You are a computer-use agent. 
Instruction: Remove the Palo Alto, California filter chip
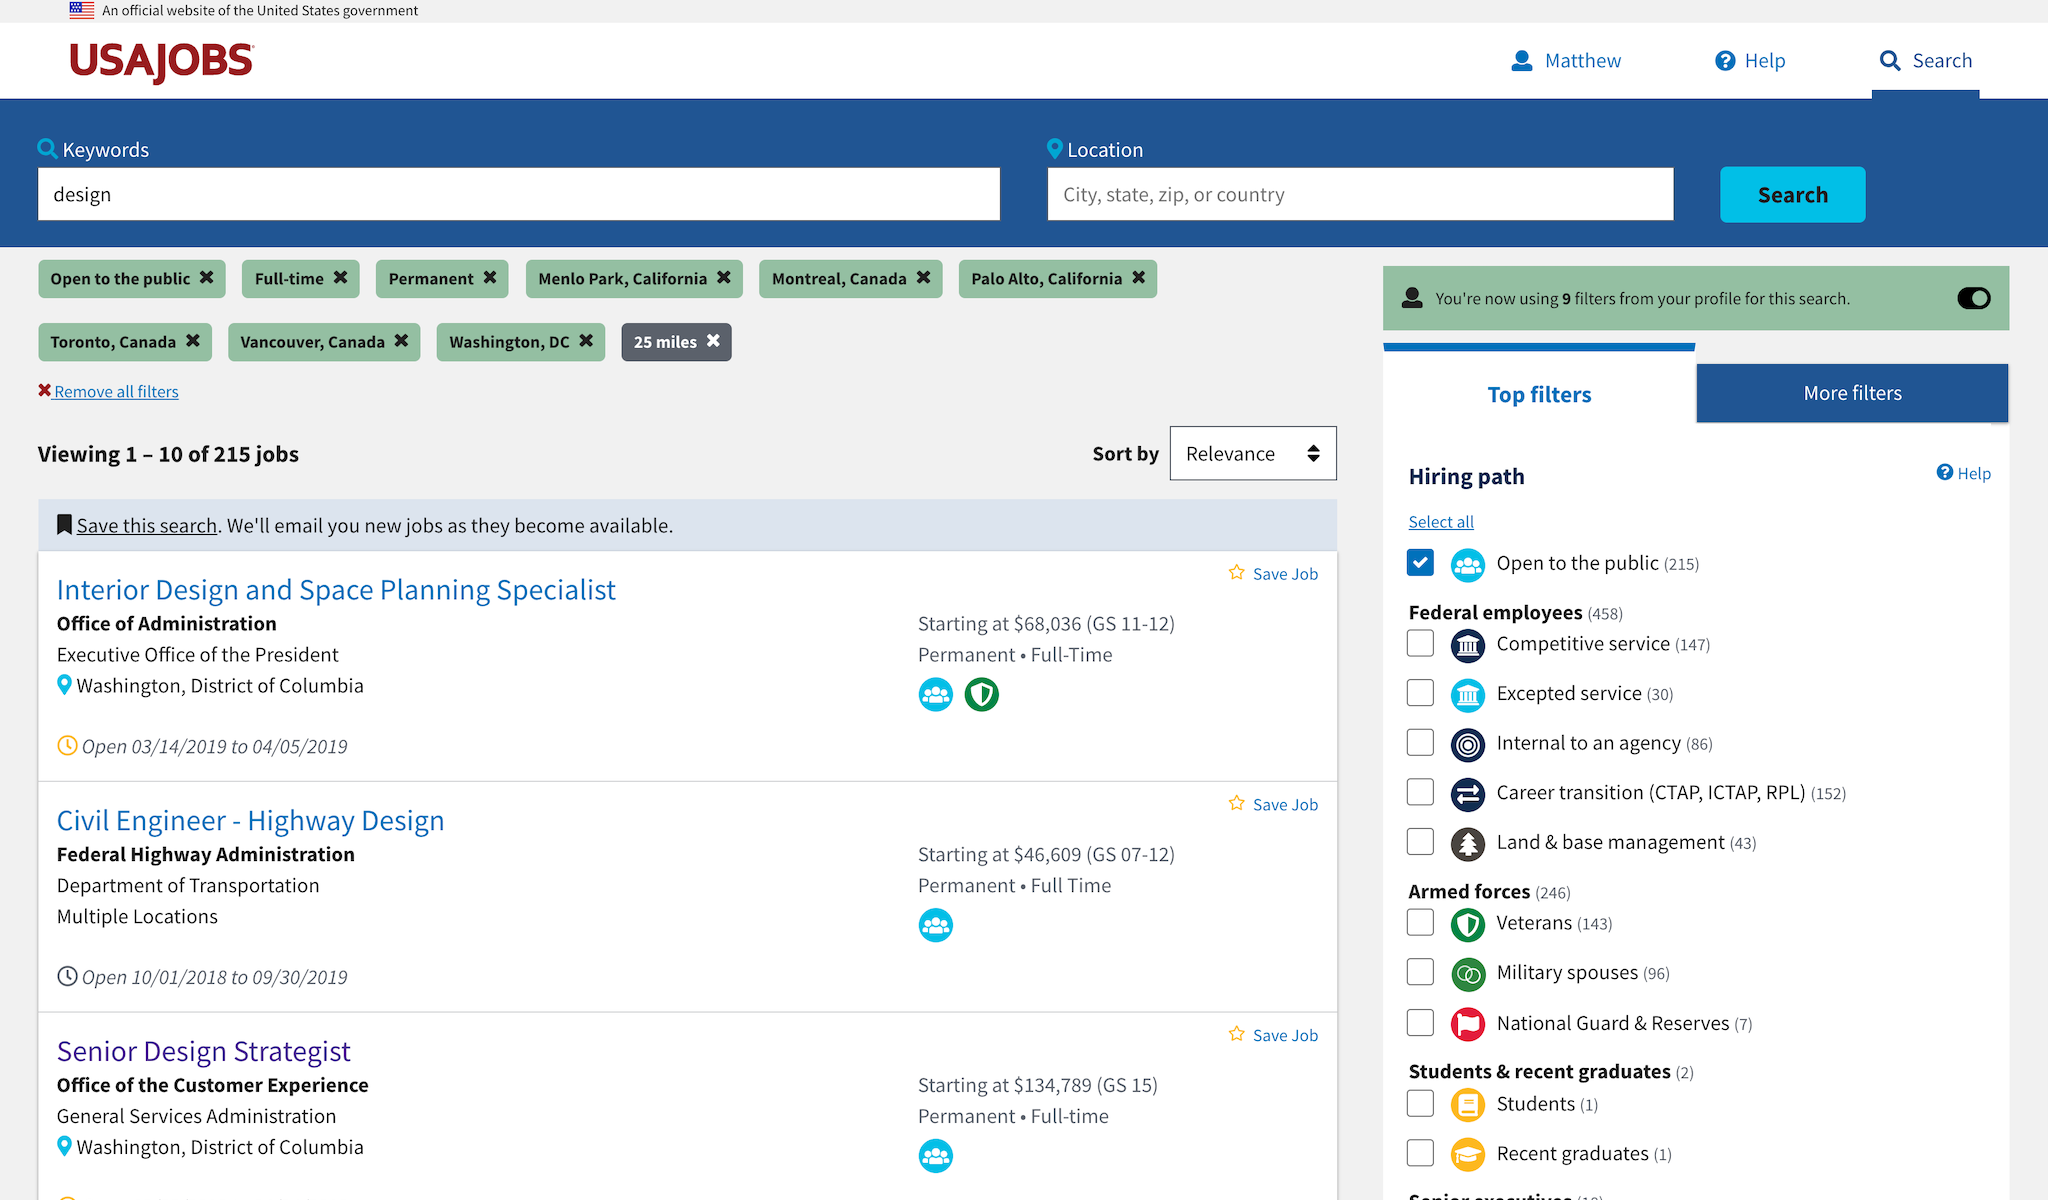(x=1138, y=278)
